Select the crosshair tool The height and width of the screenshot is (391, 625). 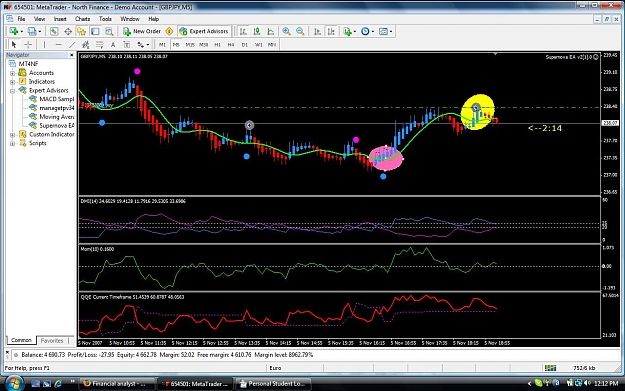point(28,44)
